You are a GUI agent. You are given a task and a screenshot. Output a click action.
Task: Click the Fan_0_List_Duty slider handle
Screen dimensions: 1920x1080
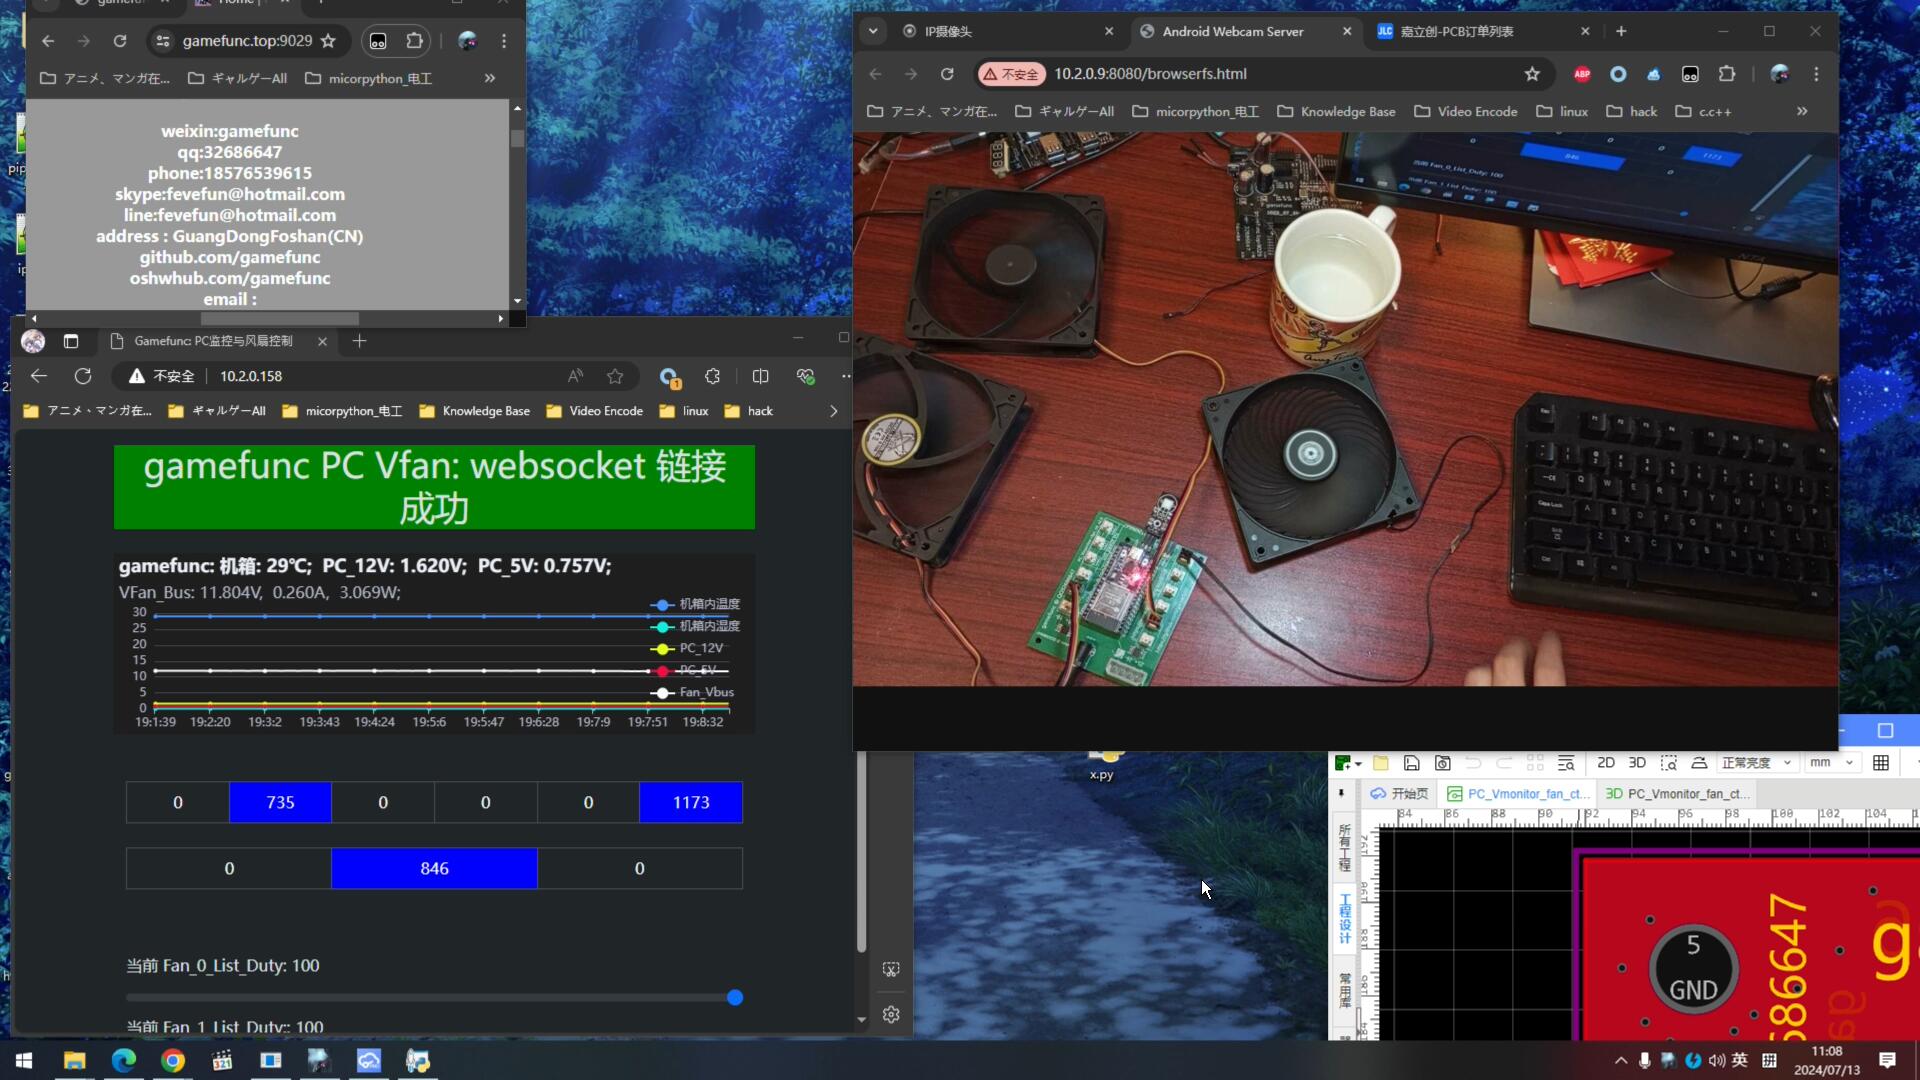[735, 997]
